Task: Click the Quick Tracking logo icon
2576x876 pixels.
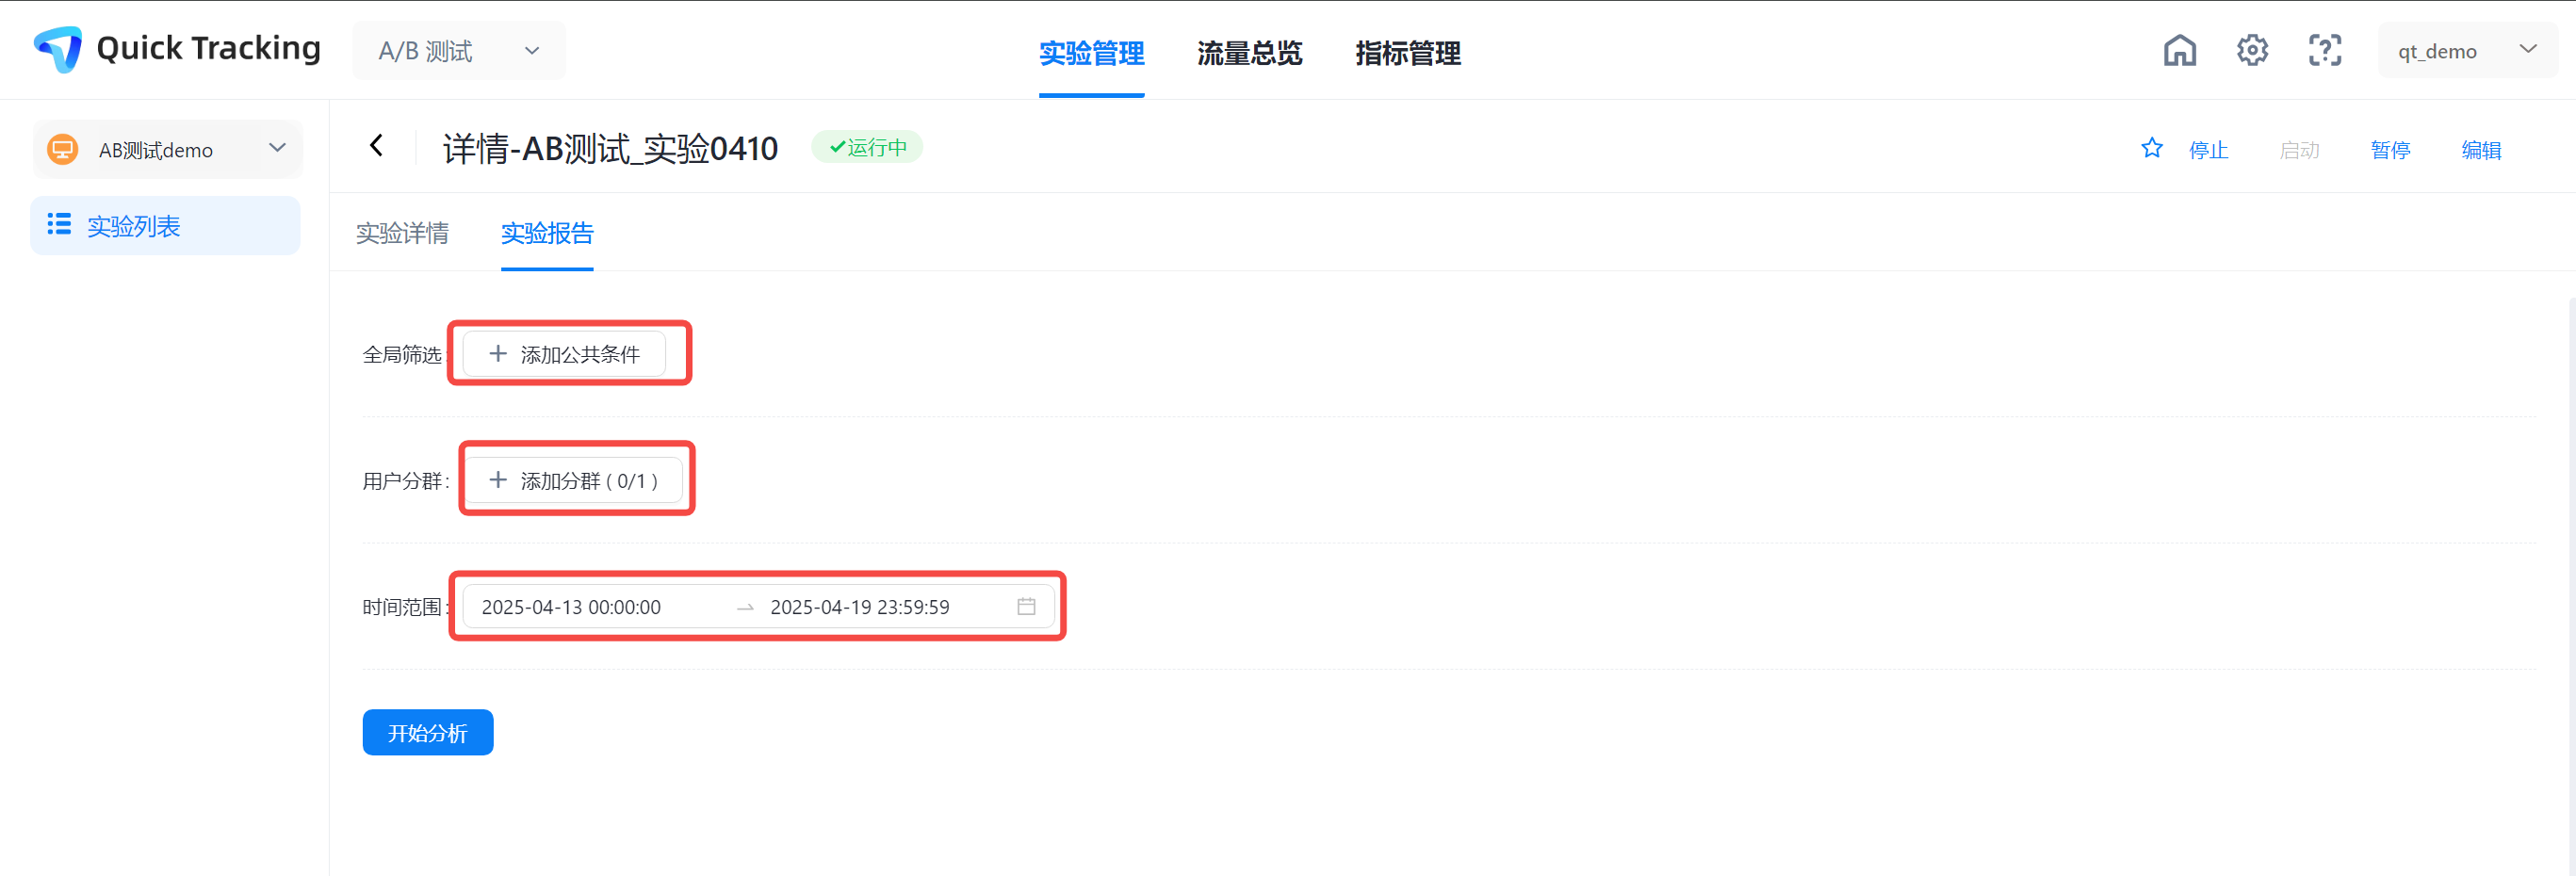Action: (x=58, y=49)
